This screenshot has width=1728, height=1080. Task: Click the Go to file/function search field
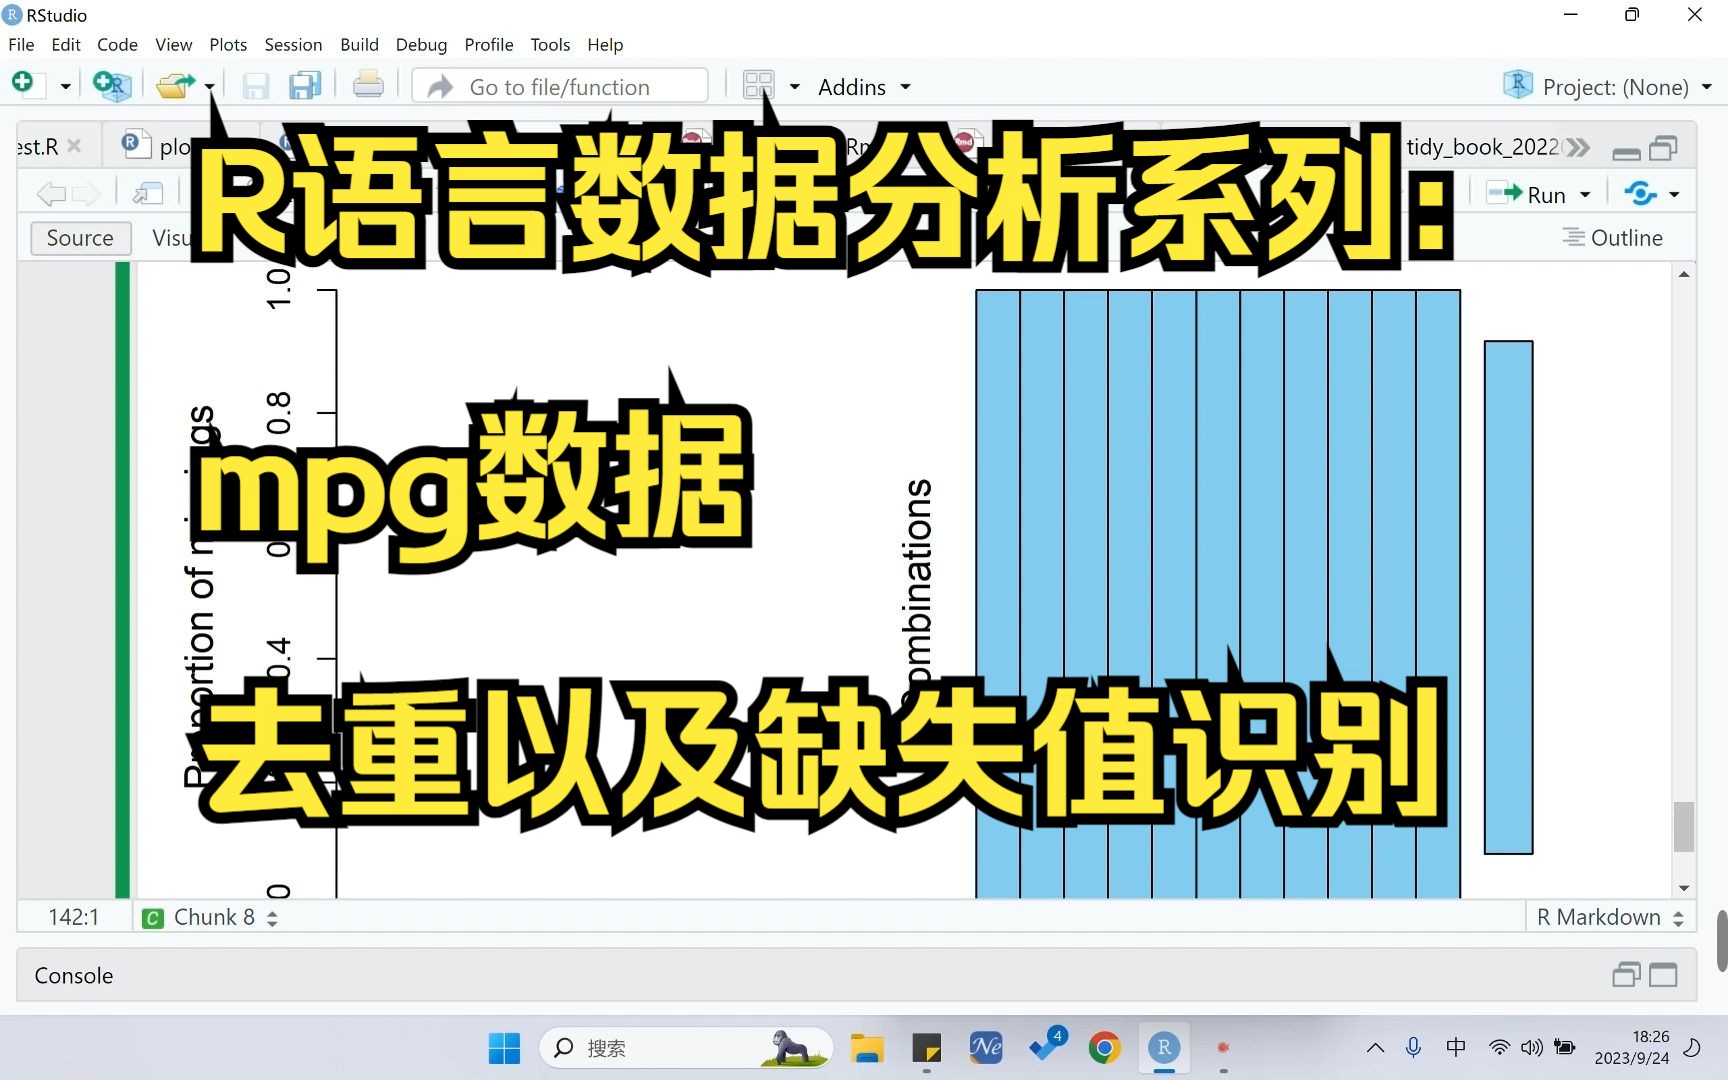pyautogui.click(x=560, y=86)
